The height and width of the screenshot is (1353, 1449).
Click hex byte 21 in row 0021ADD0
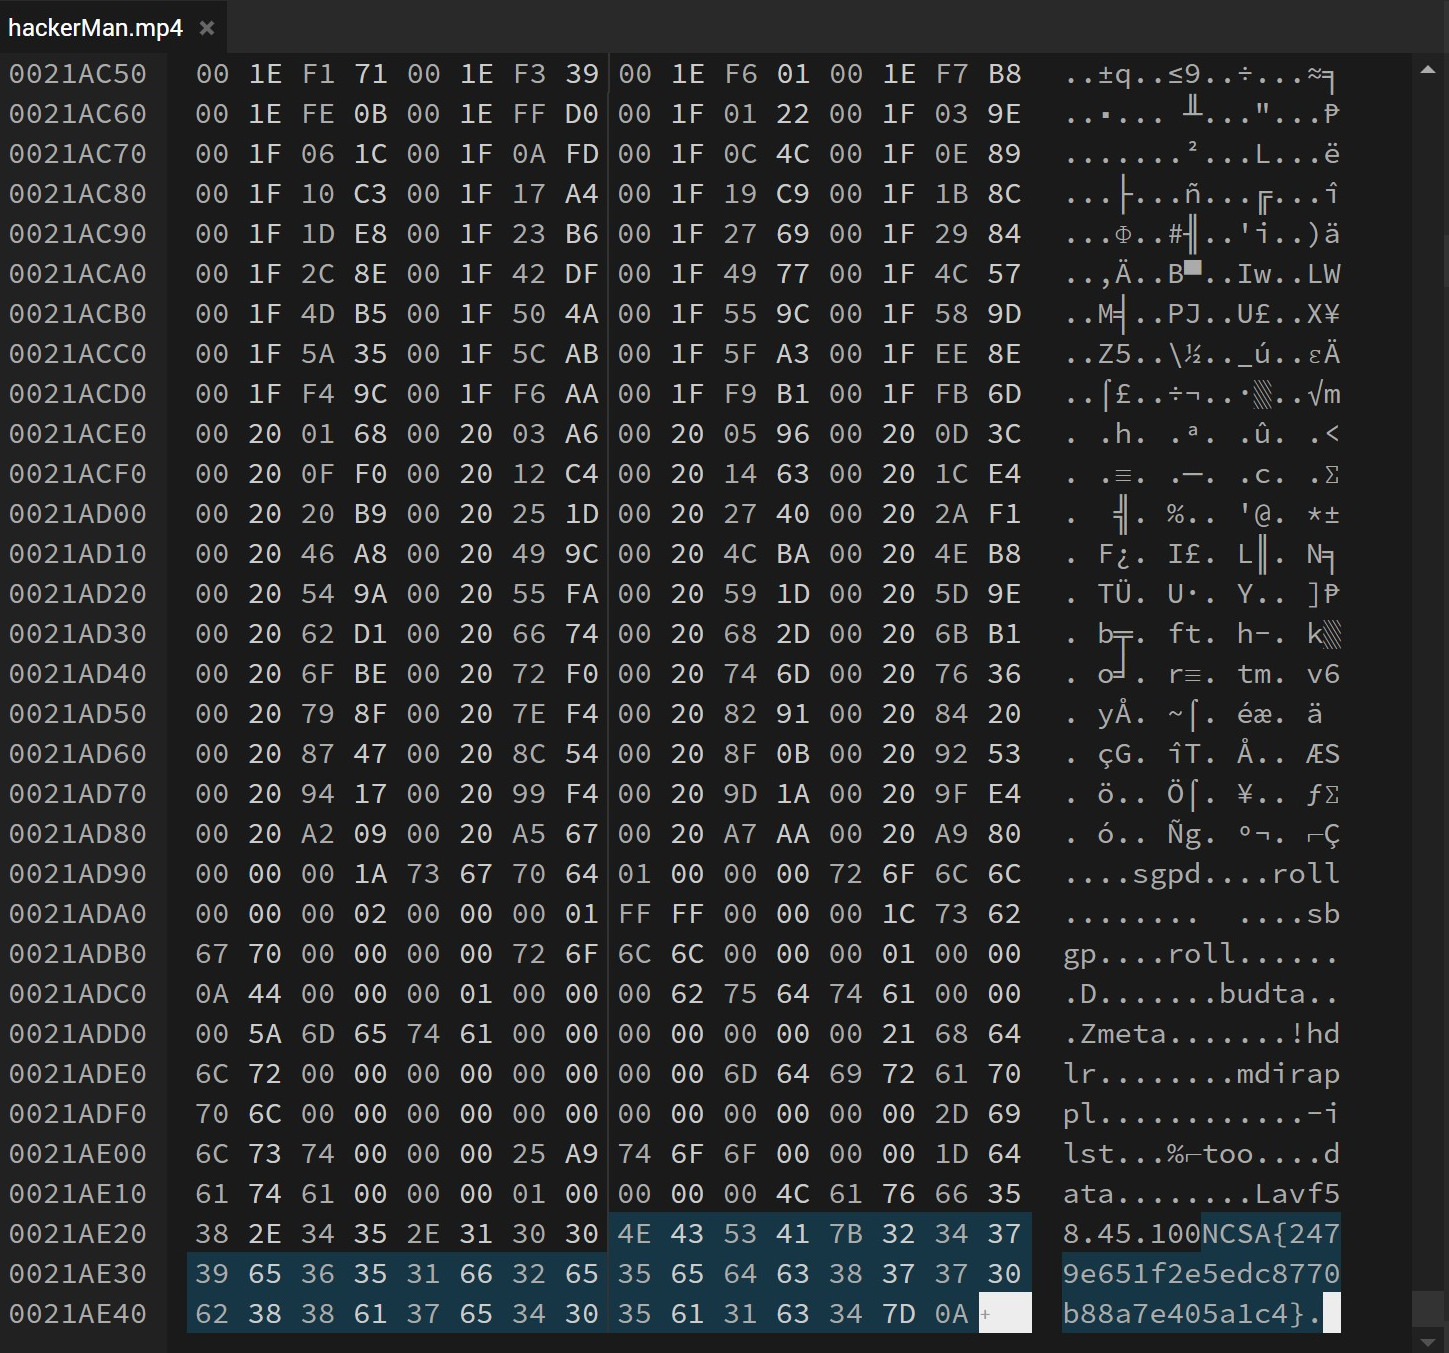[899, 1034]
